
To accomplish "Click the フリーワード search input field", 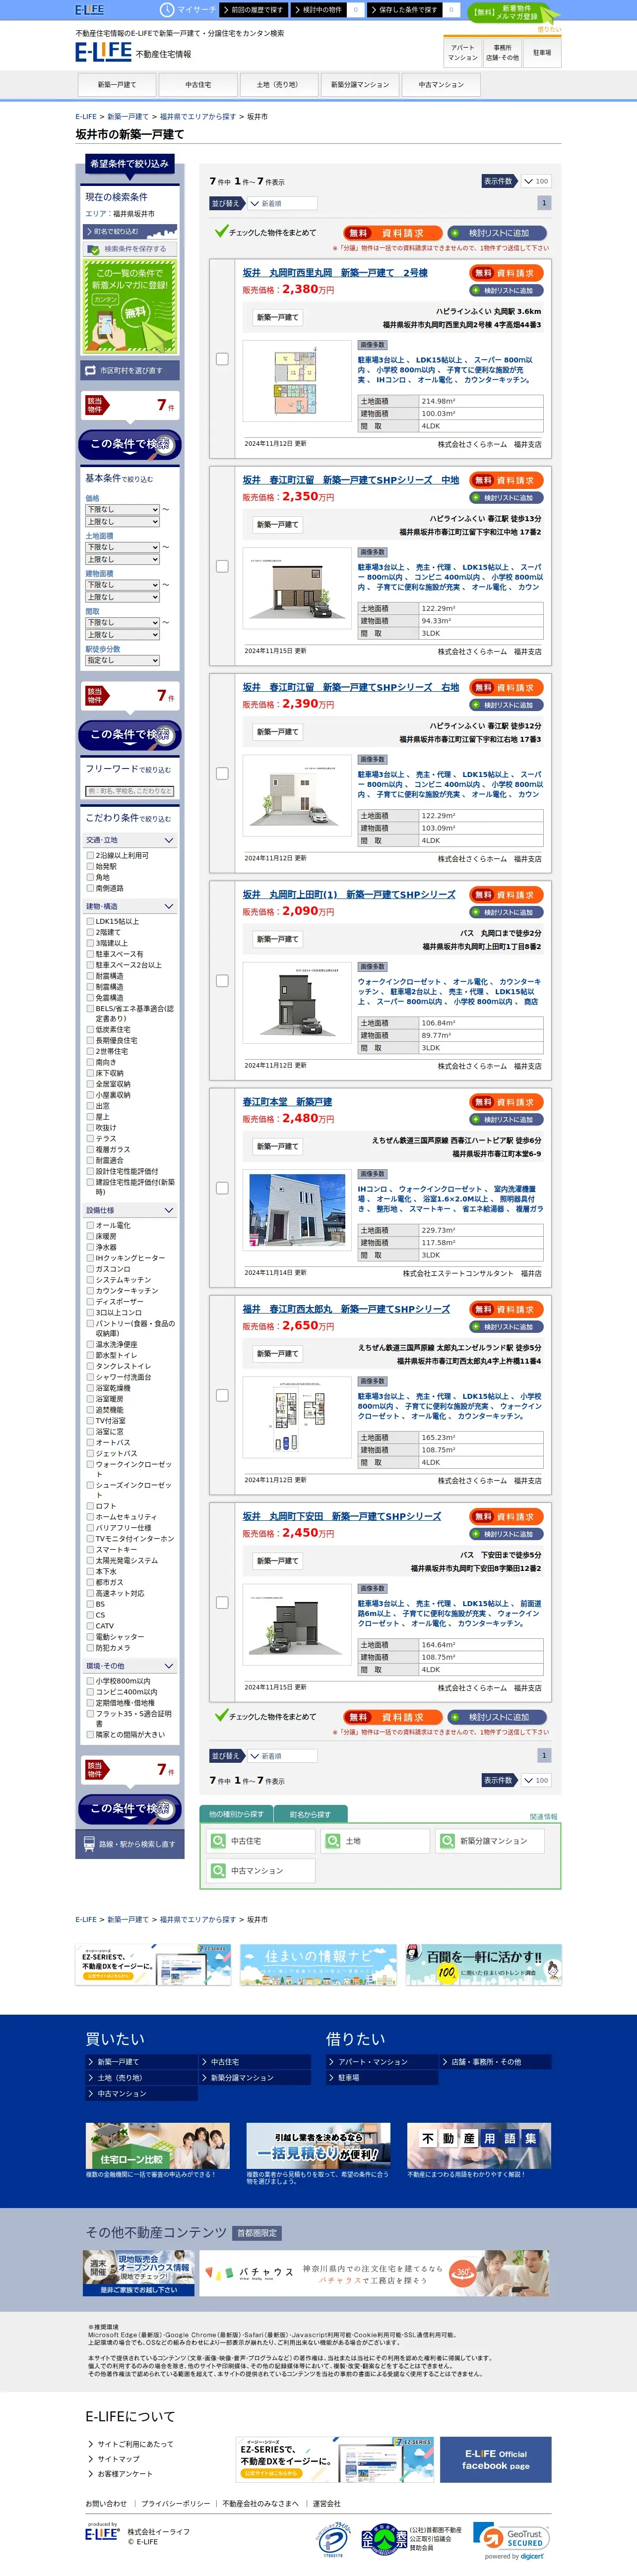I will click(130, 791).
